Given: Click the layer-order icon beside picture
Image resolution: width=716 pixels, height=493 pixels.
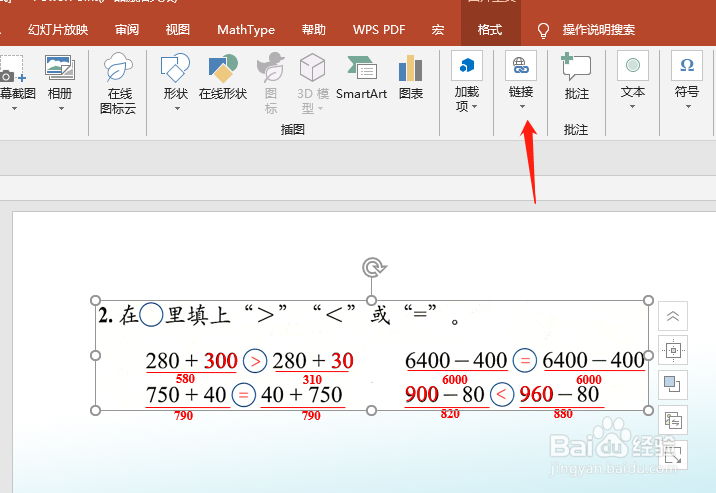Looking at the screenshot, I should pos(673,384).
